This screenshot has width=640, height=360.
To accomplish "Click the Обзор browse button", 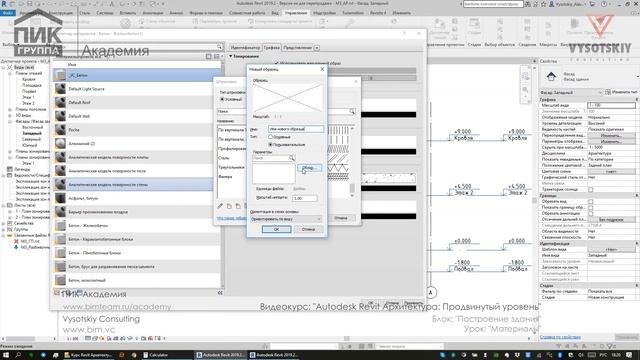I will coord(309,168).
